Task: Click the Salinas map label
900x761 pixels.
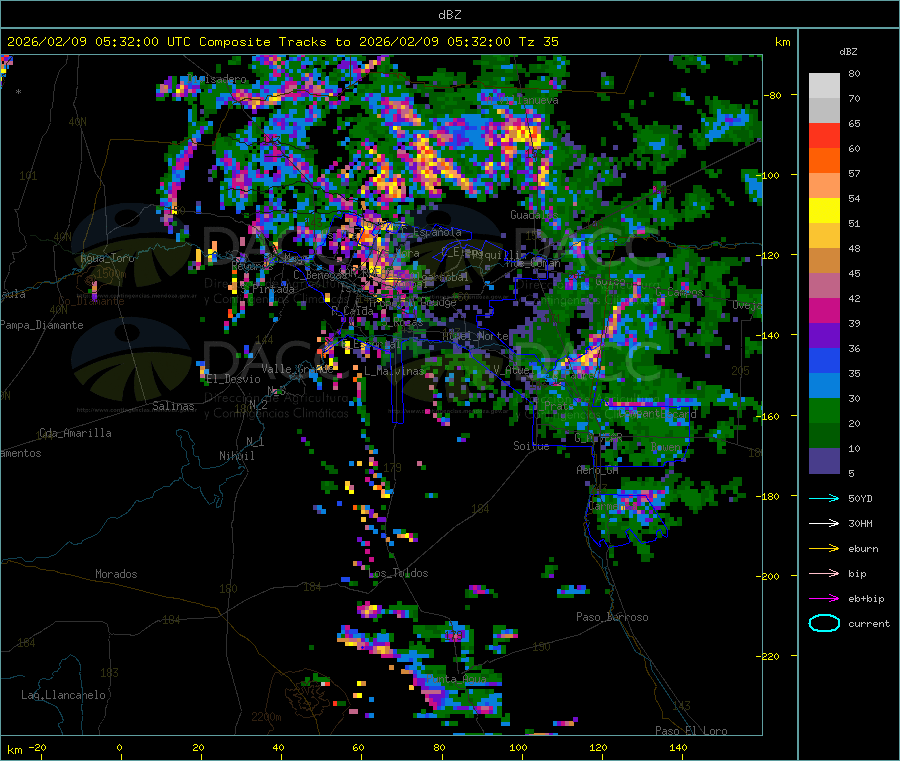Action: coord(173,406)
